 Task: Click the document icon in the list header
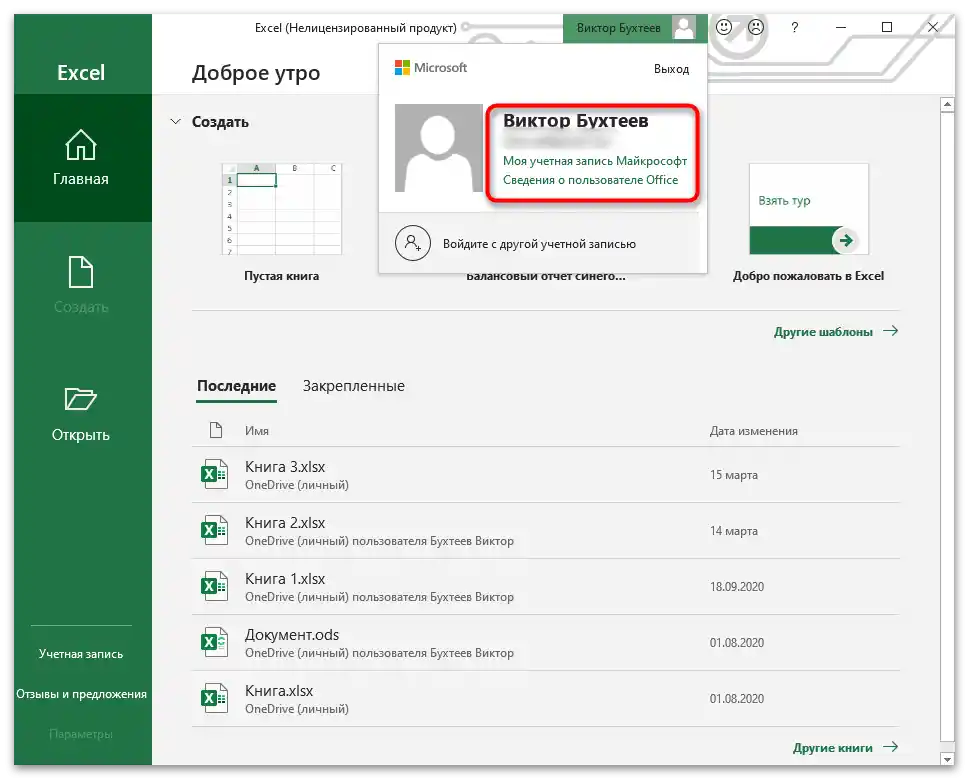tap(216, 430)
